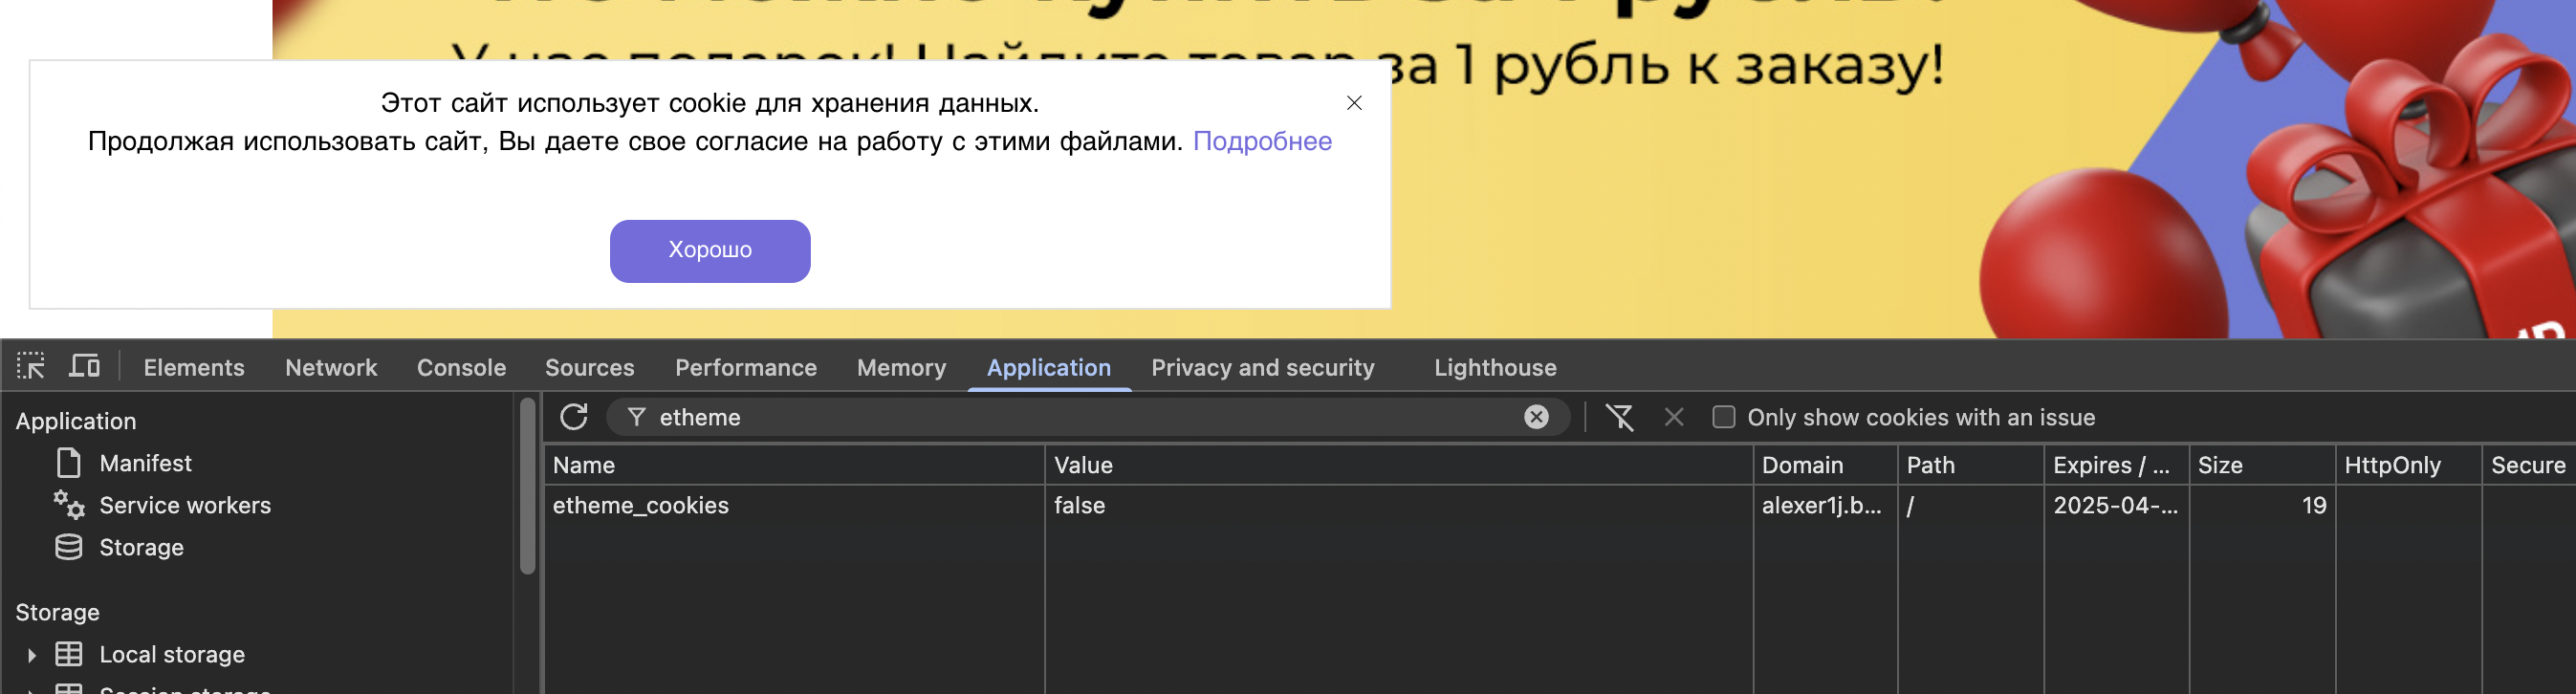
Task: Click the Application section heading
Action: click(76, 421)
